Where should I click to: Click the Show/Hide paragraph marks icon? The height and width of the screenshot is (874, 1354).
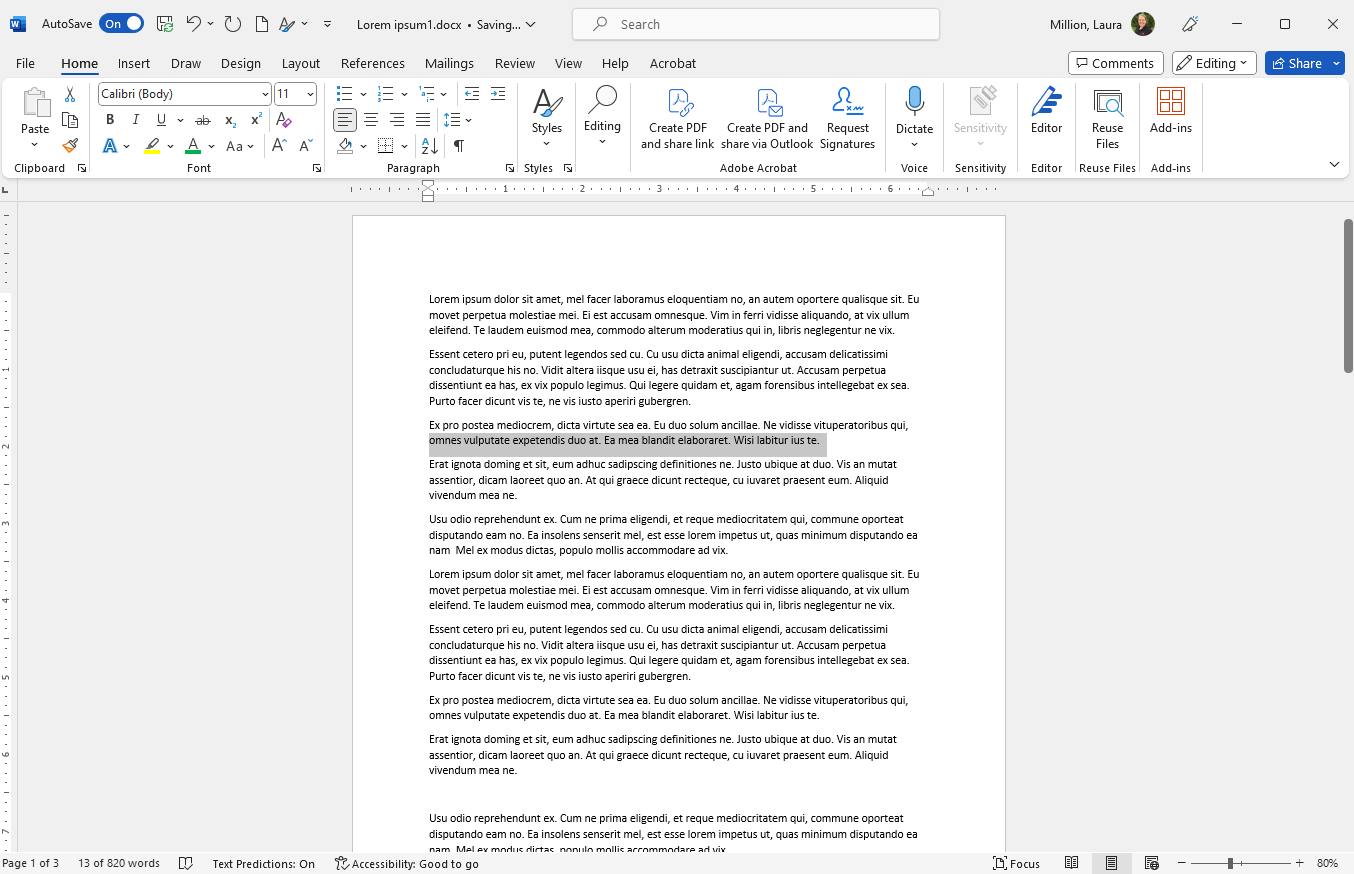tap(458, 146)
